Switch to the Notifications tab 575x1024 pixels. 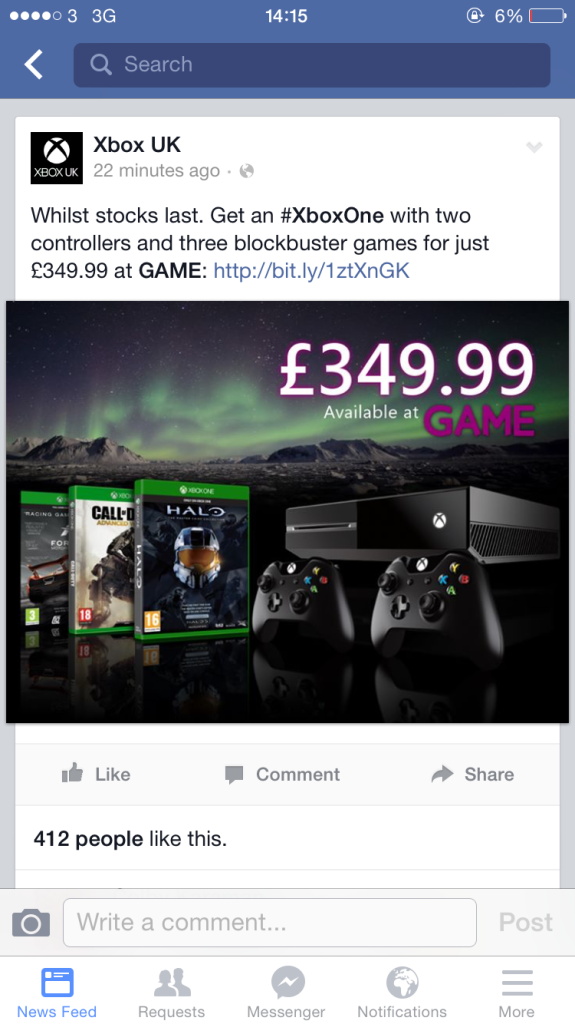tap(402, 991)
